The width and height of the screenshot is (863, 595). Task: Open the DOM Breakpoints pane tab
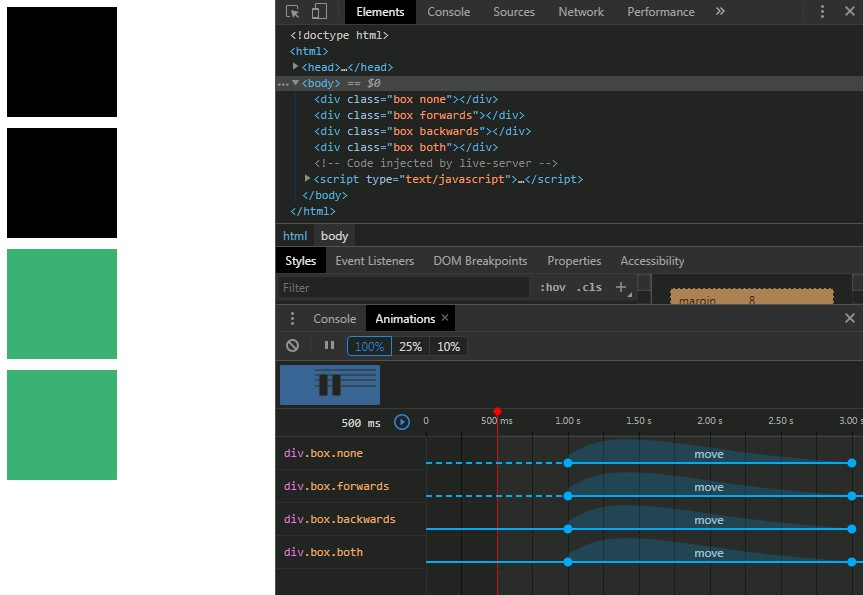(480, 261)
